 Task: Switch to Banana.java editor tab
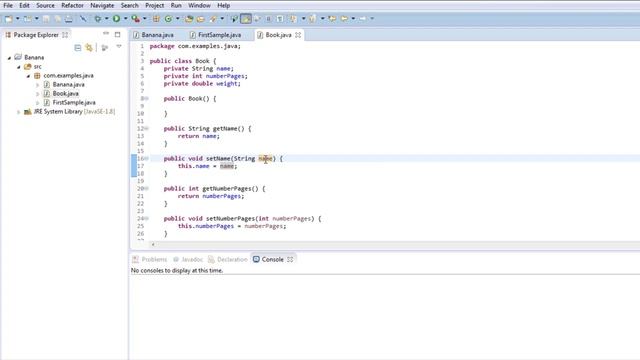(x=154, y=35)
